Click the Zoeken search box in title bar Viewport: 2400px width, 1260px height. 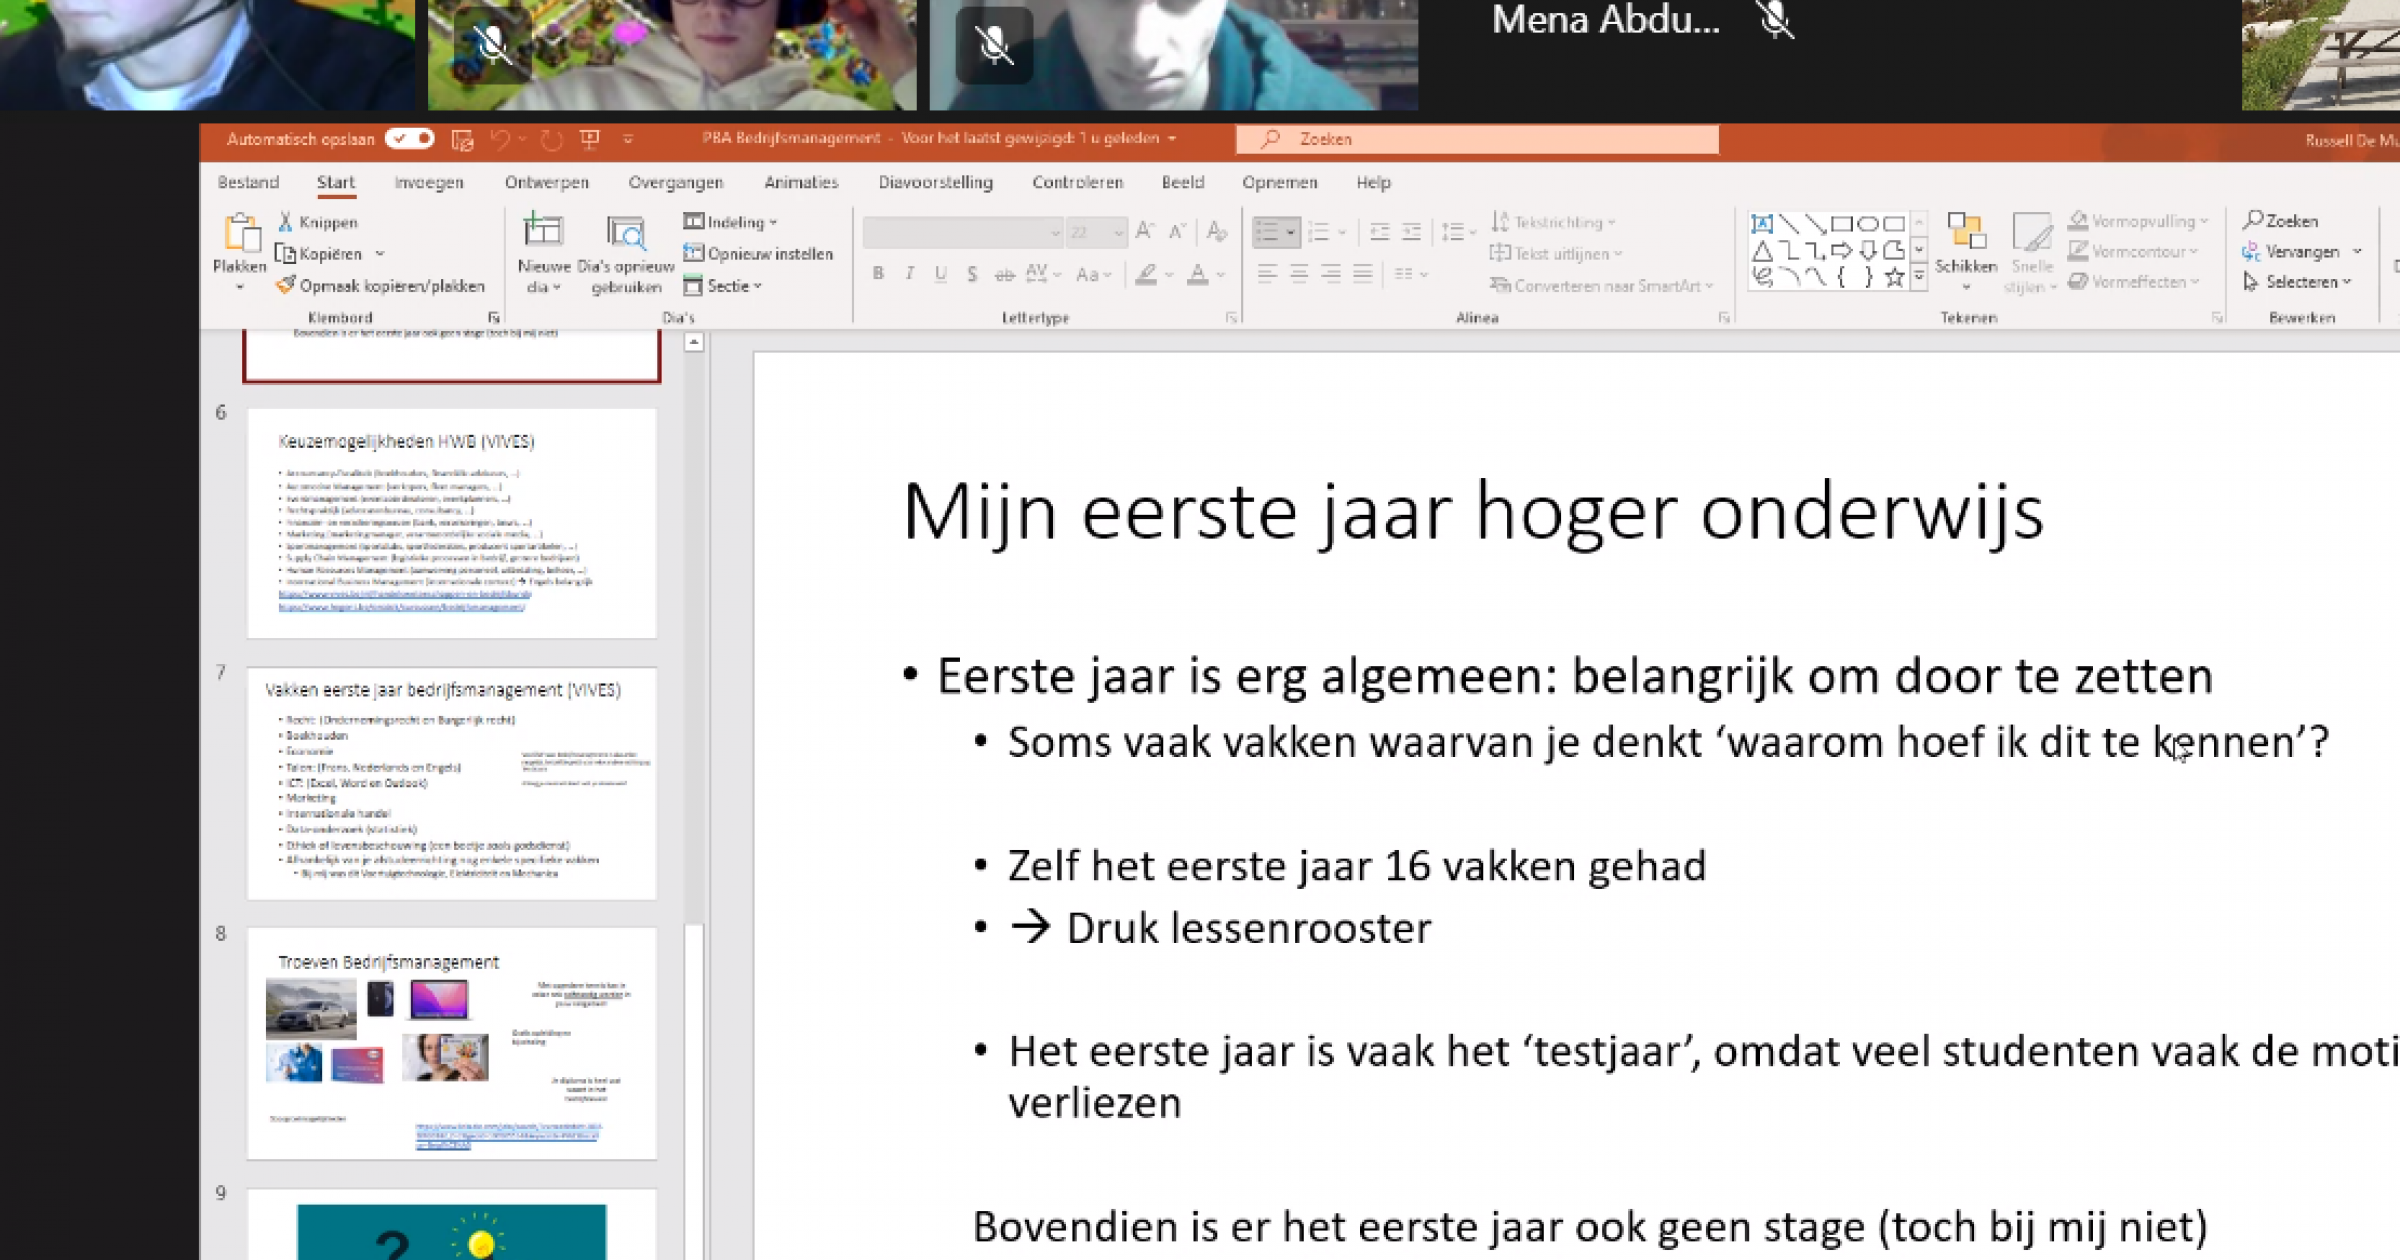click(x=1477, y=139)
